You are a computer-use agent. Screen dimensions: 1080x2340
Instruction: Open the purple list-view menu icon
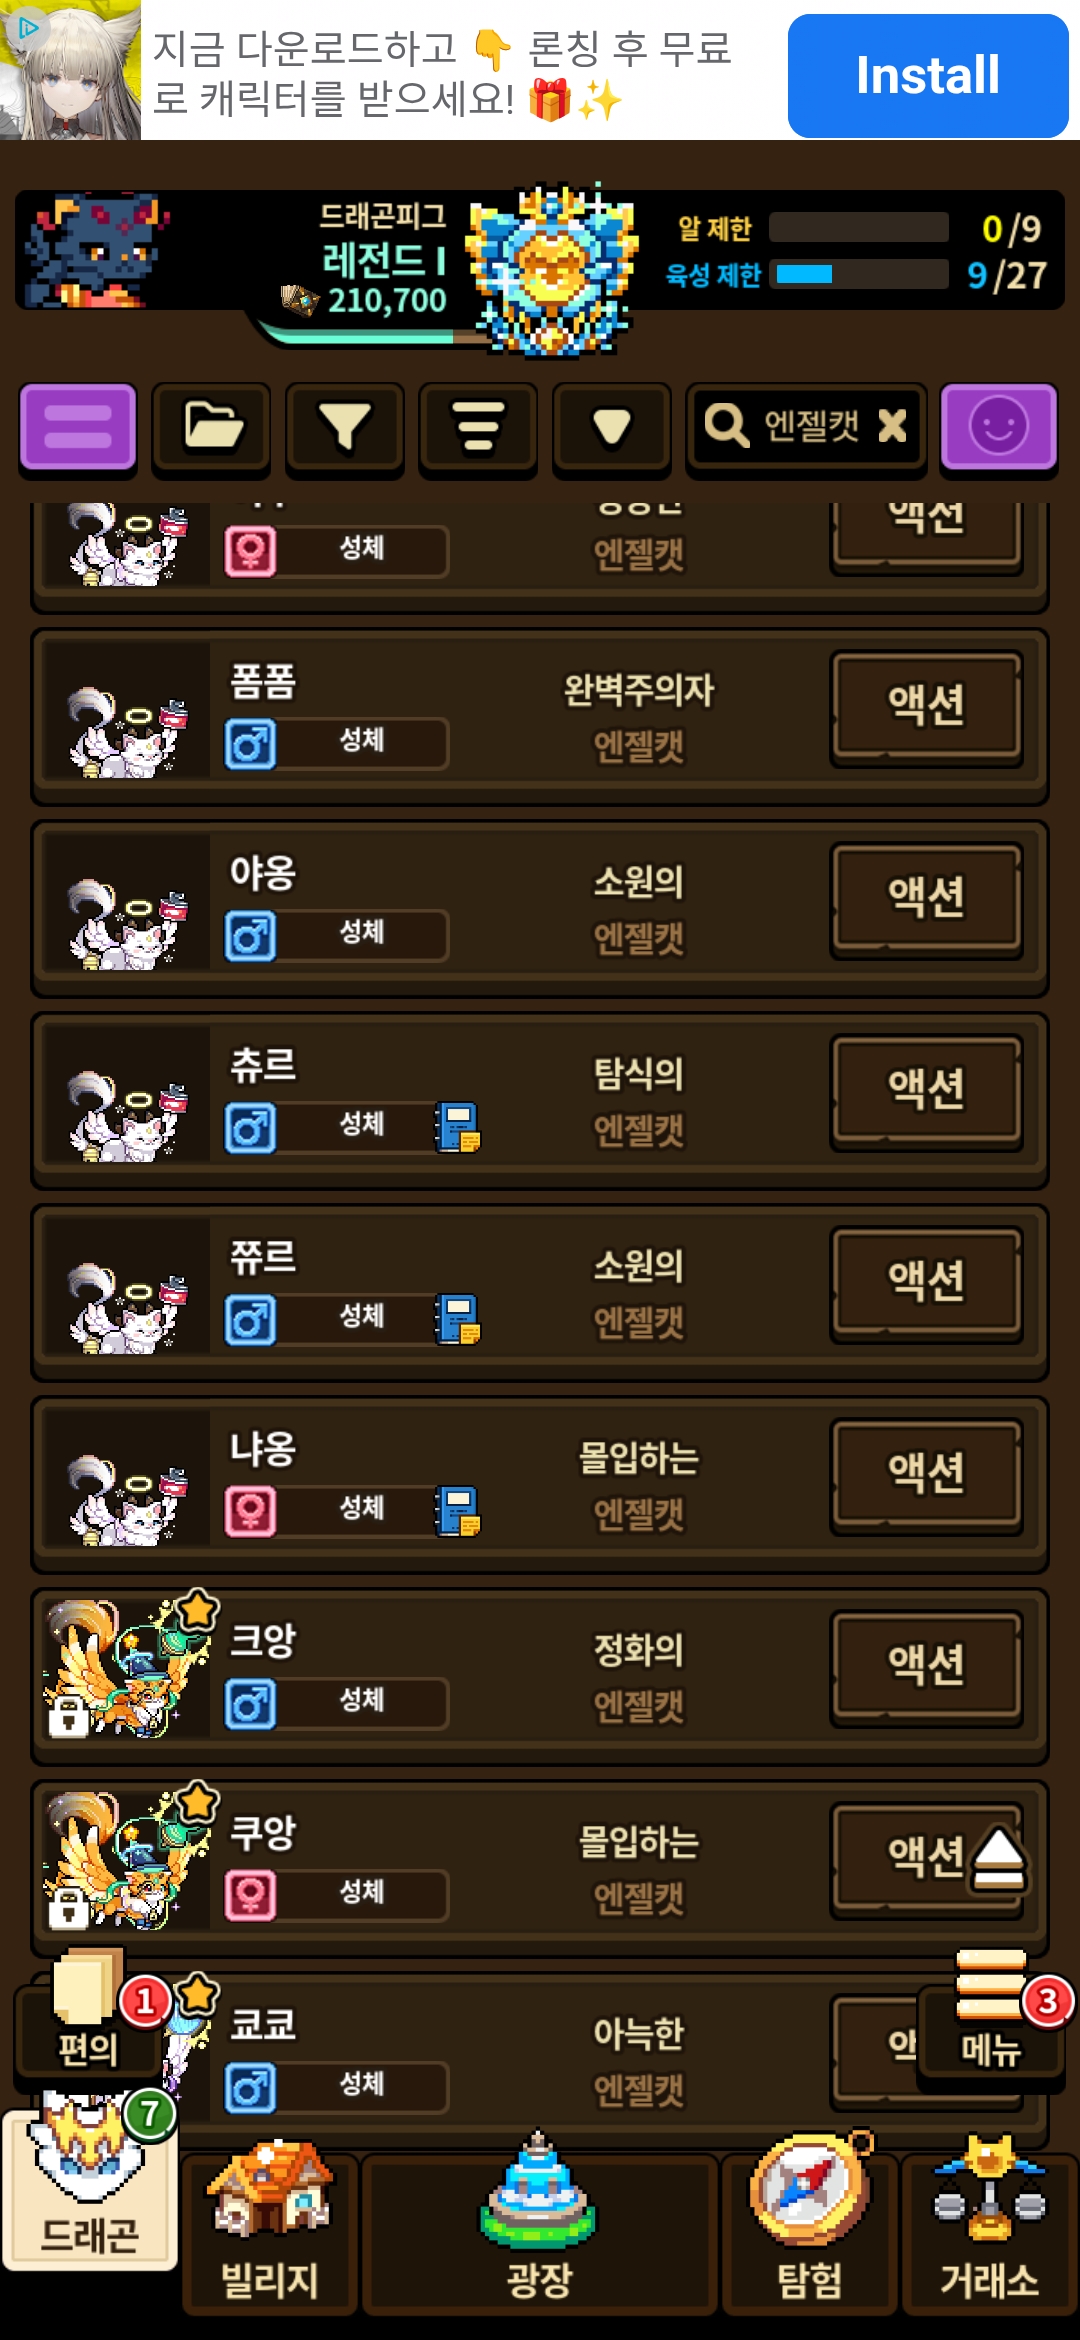tap(77, 427)
